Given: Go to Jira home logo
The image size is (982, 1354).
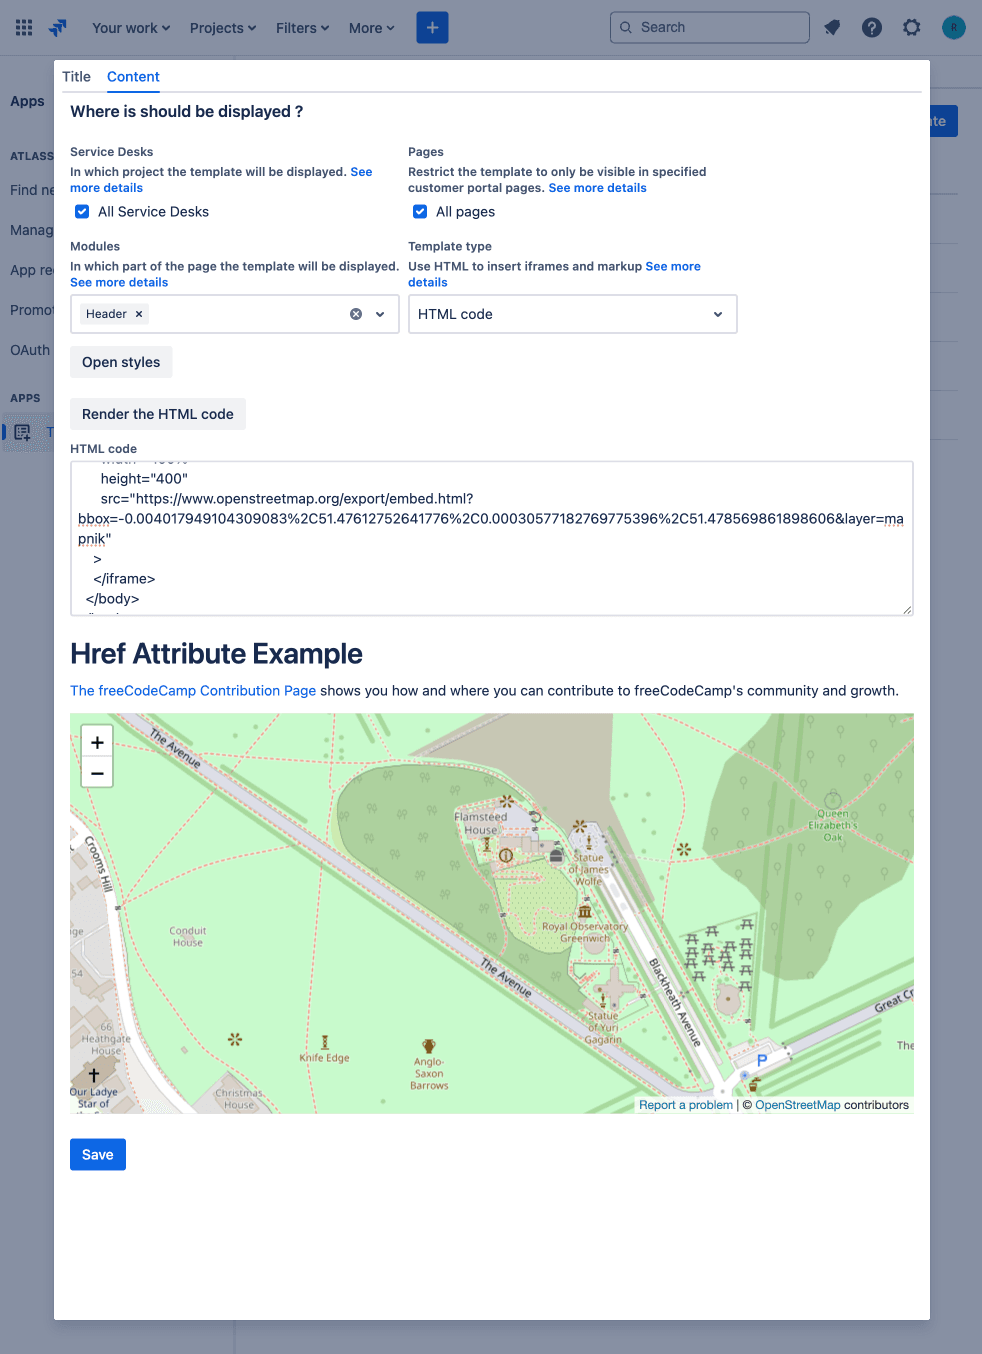Looking at the screenshot, I should point(58,28).
